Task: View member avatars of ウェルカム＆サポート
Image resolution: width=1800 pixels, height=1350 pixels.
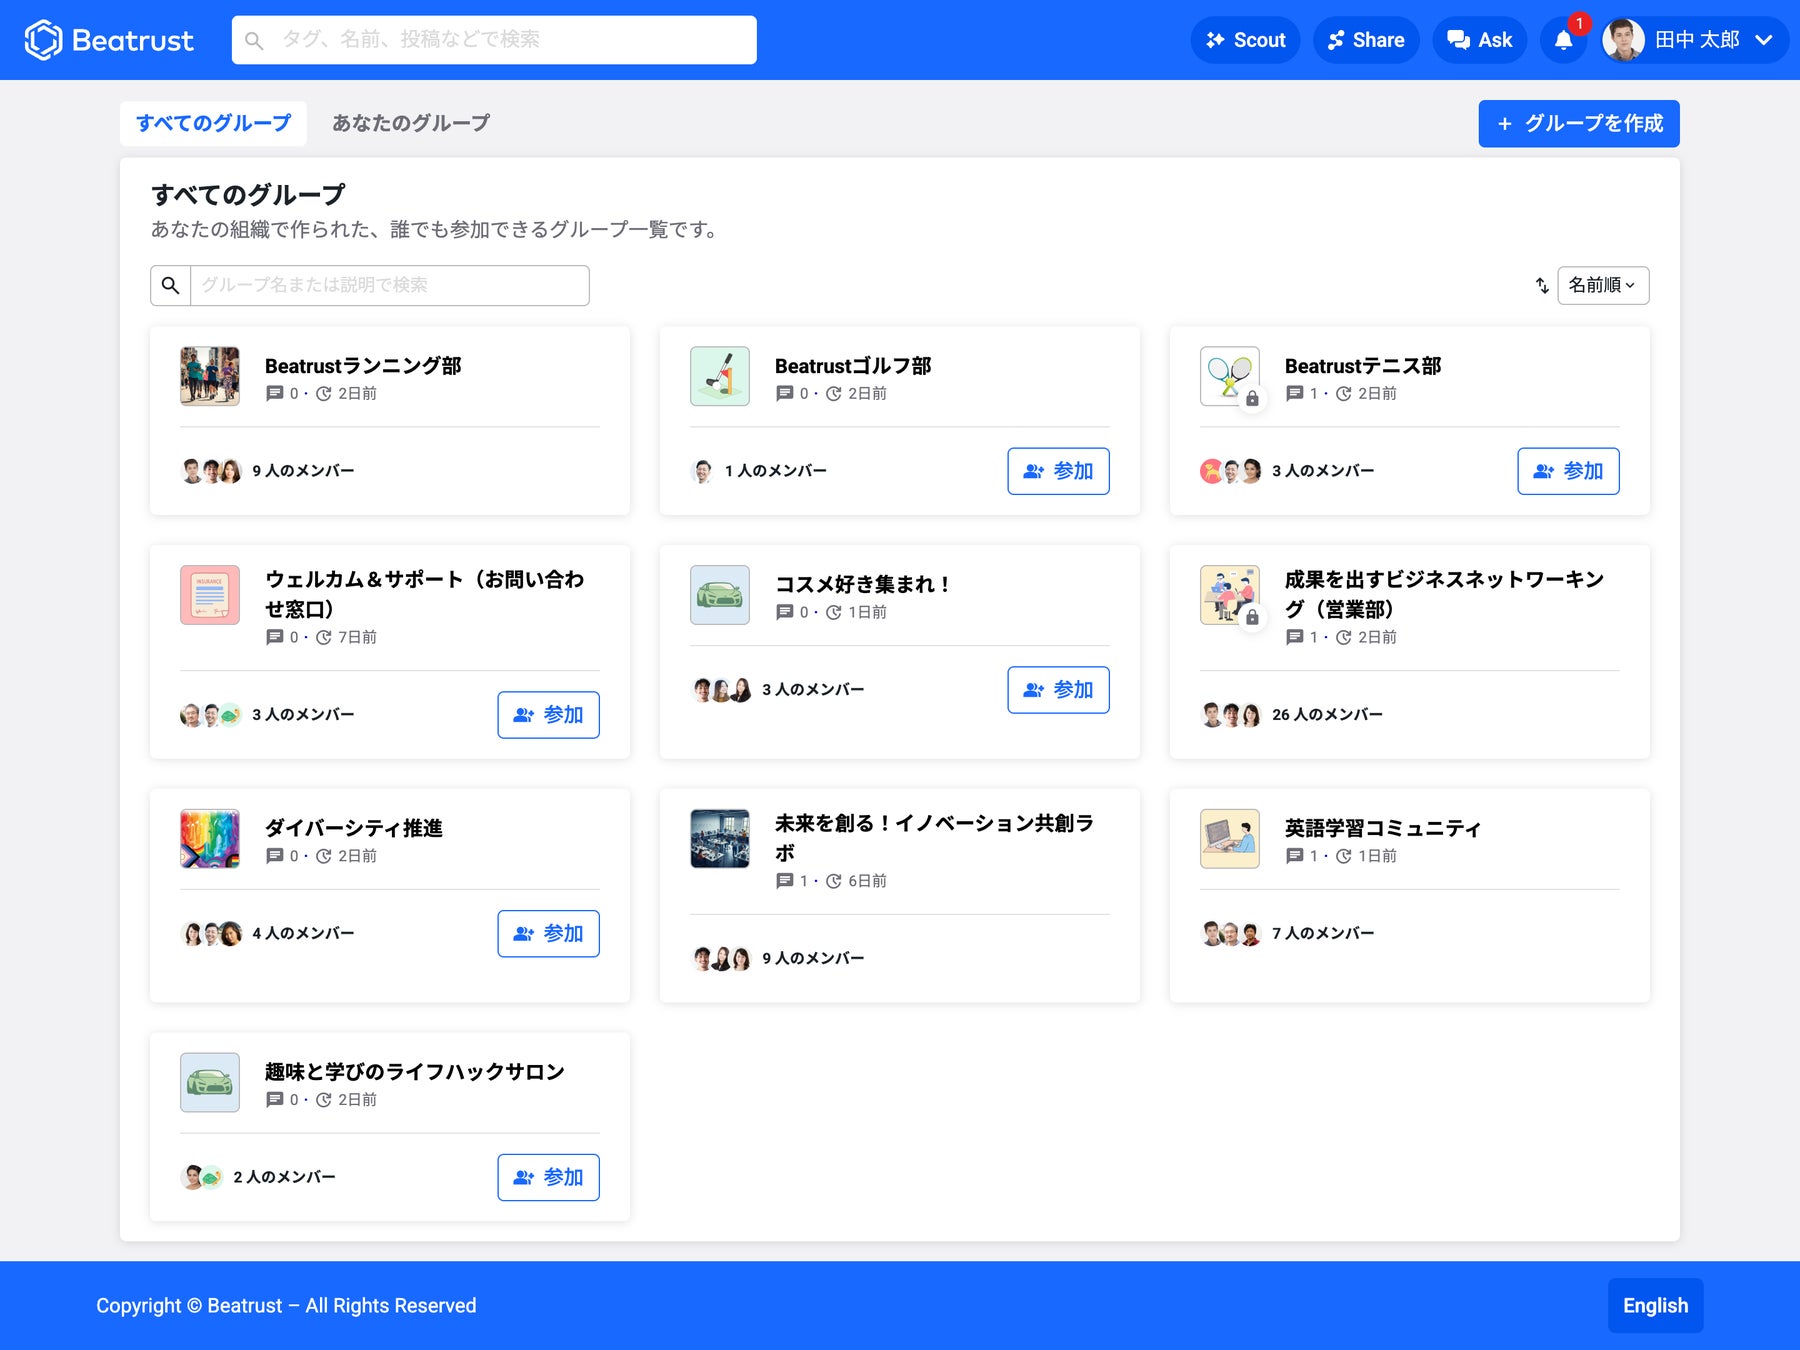Action: tap(211, 715)
